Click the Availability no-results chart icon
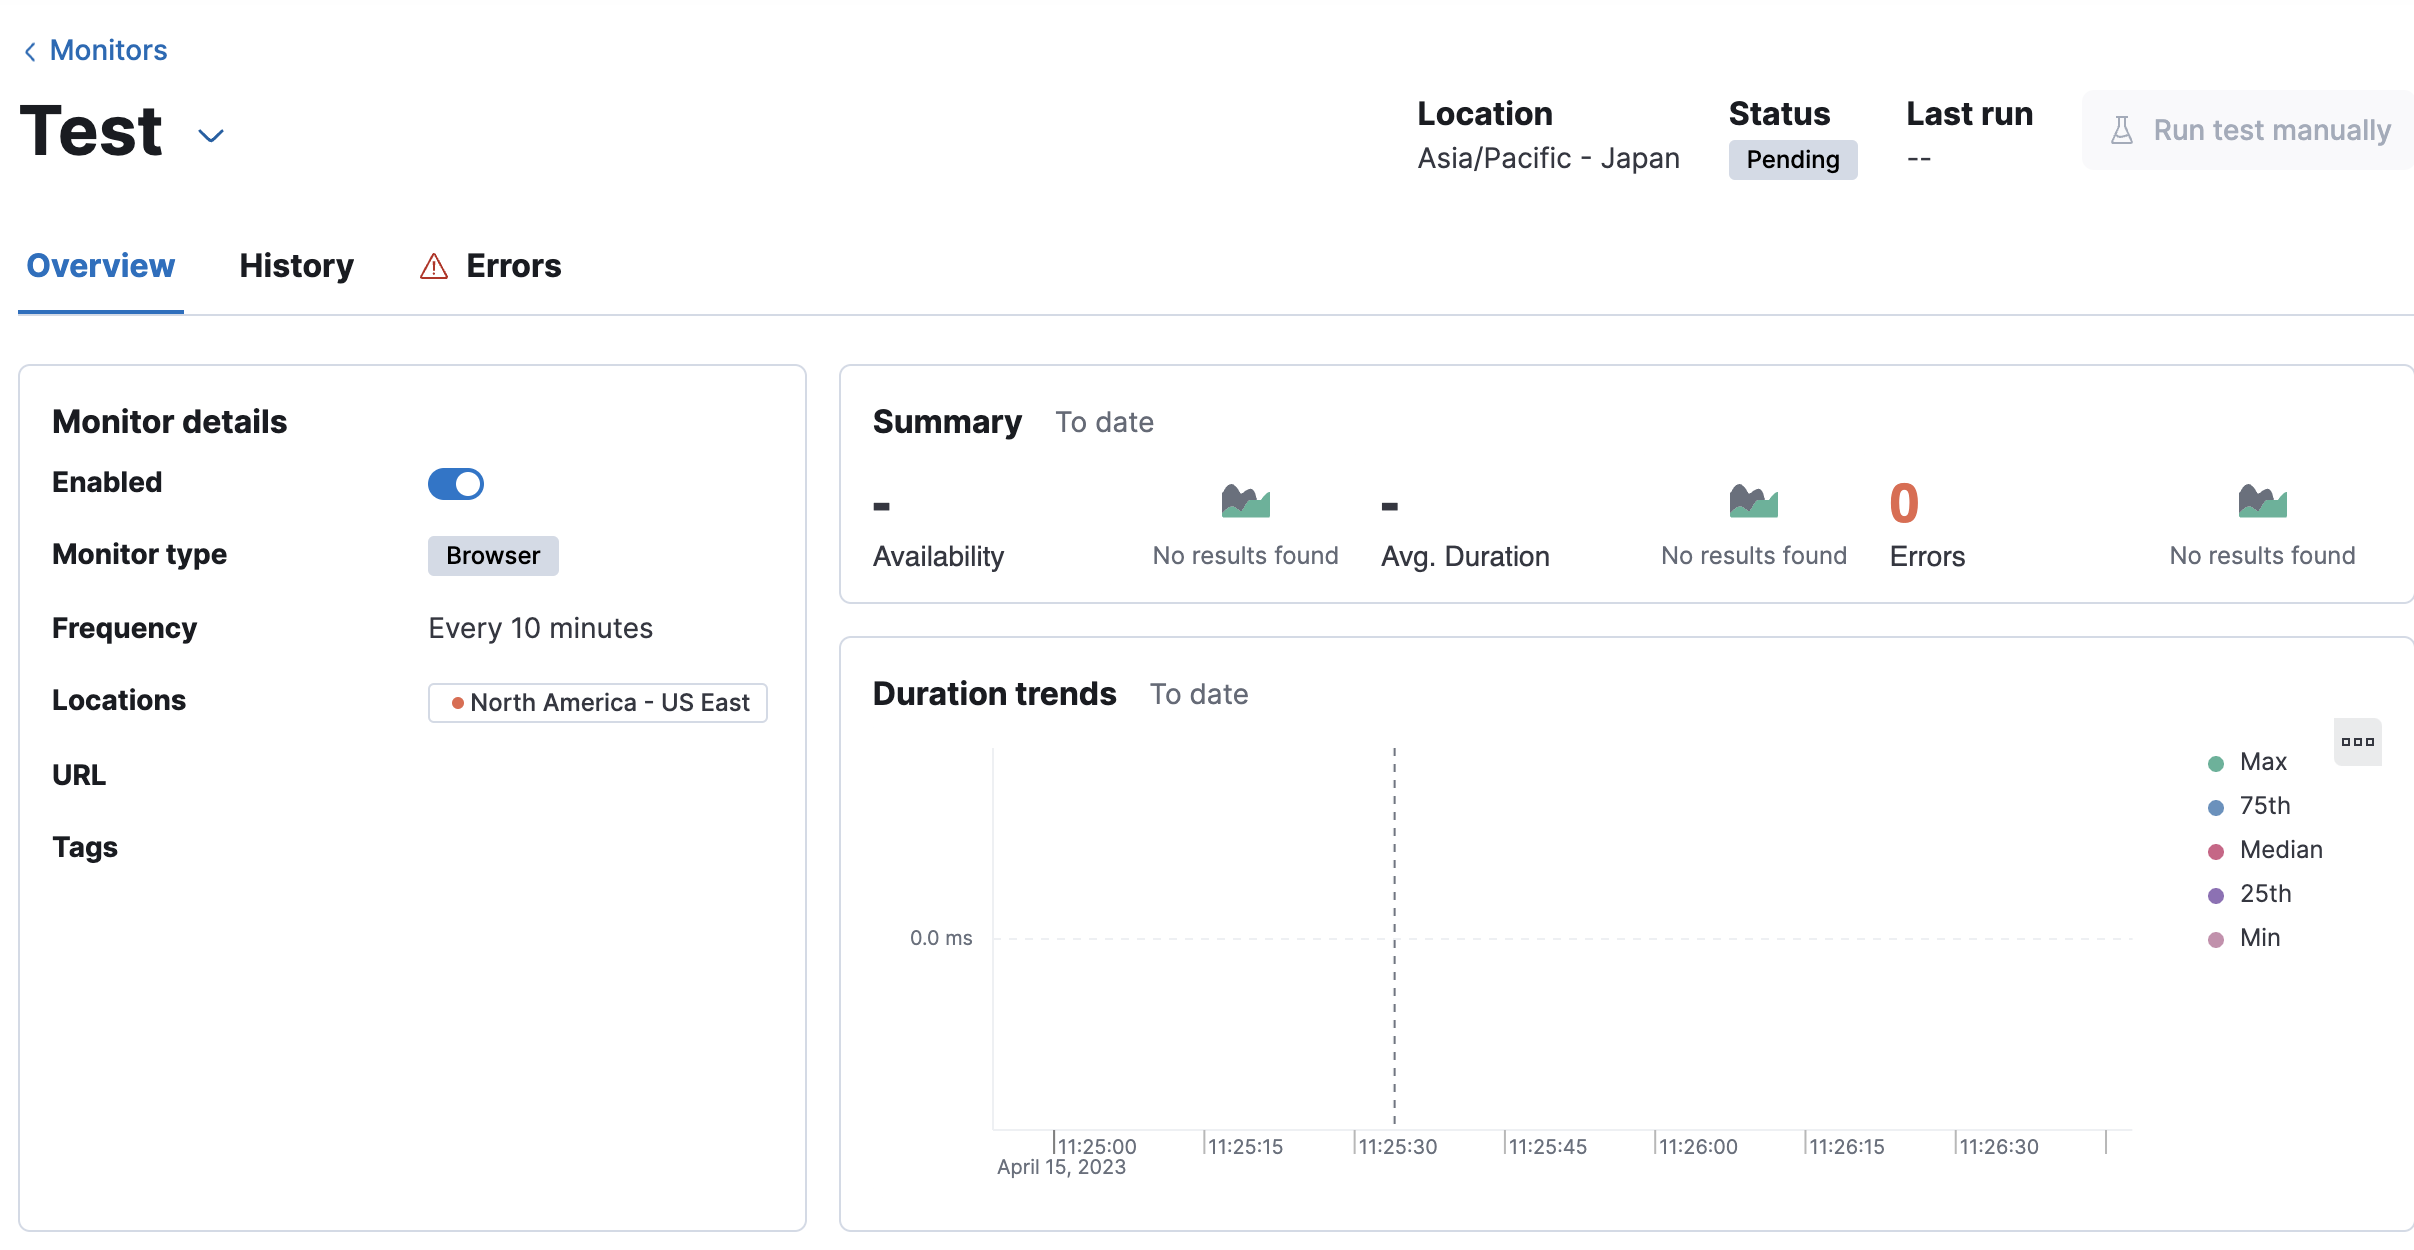Image resolution: width=2414 pixels, height=1250 pixels. (1246, 501)
